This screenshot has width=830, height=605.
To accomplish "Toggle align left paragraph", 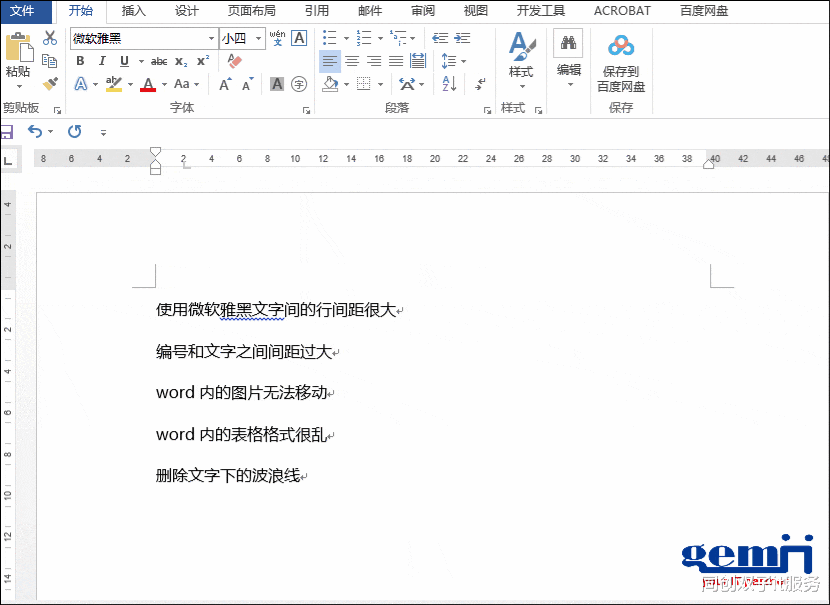I will [x=330, y=61].
